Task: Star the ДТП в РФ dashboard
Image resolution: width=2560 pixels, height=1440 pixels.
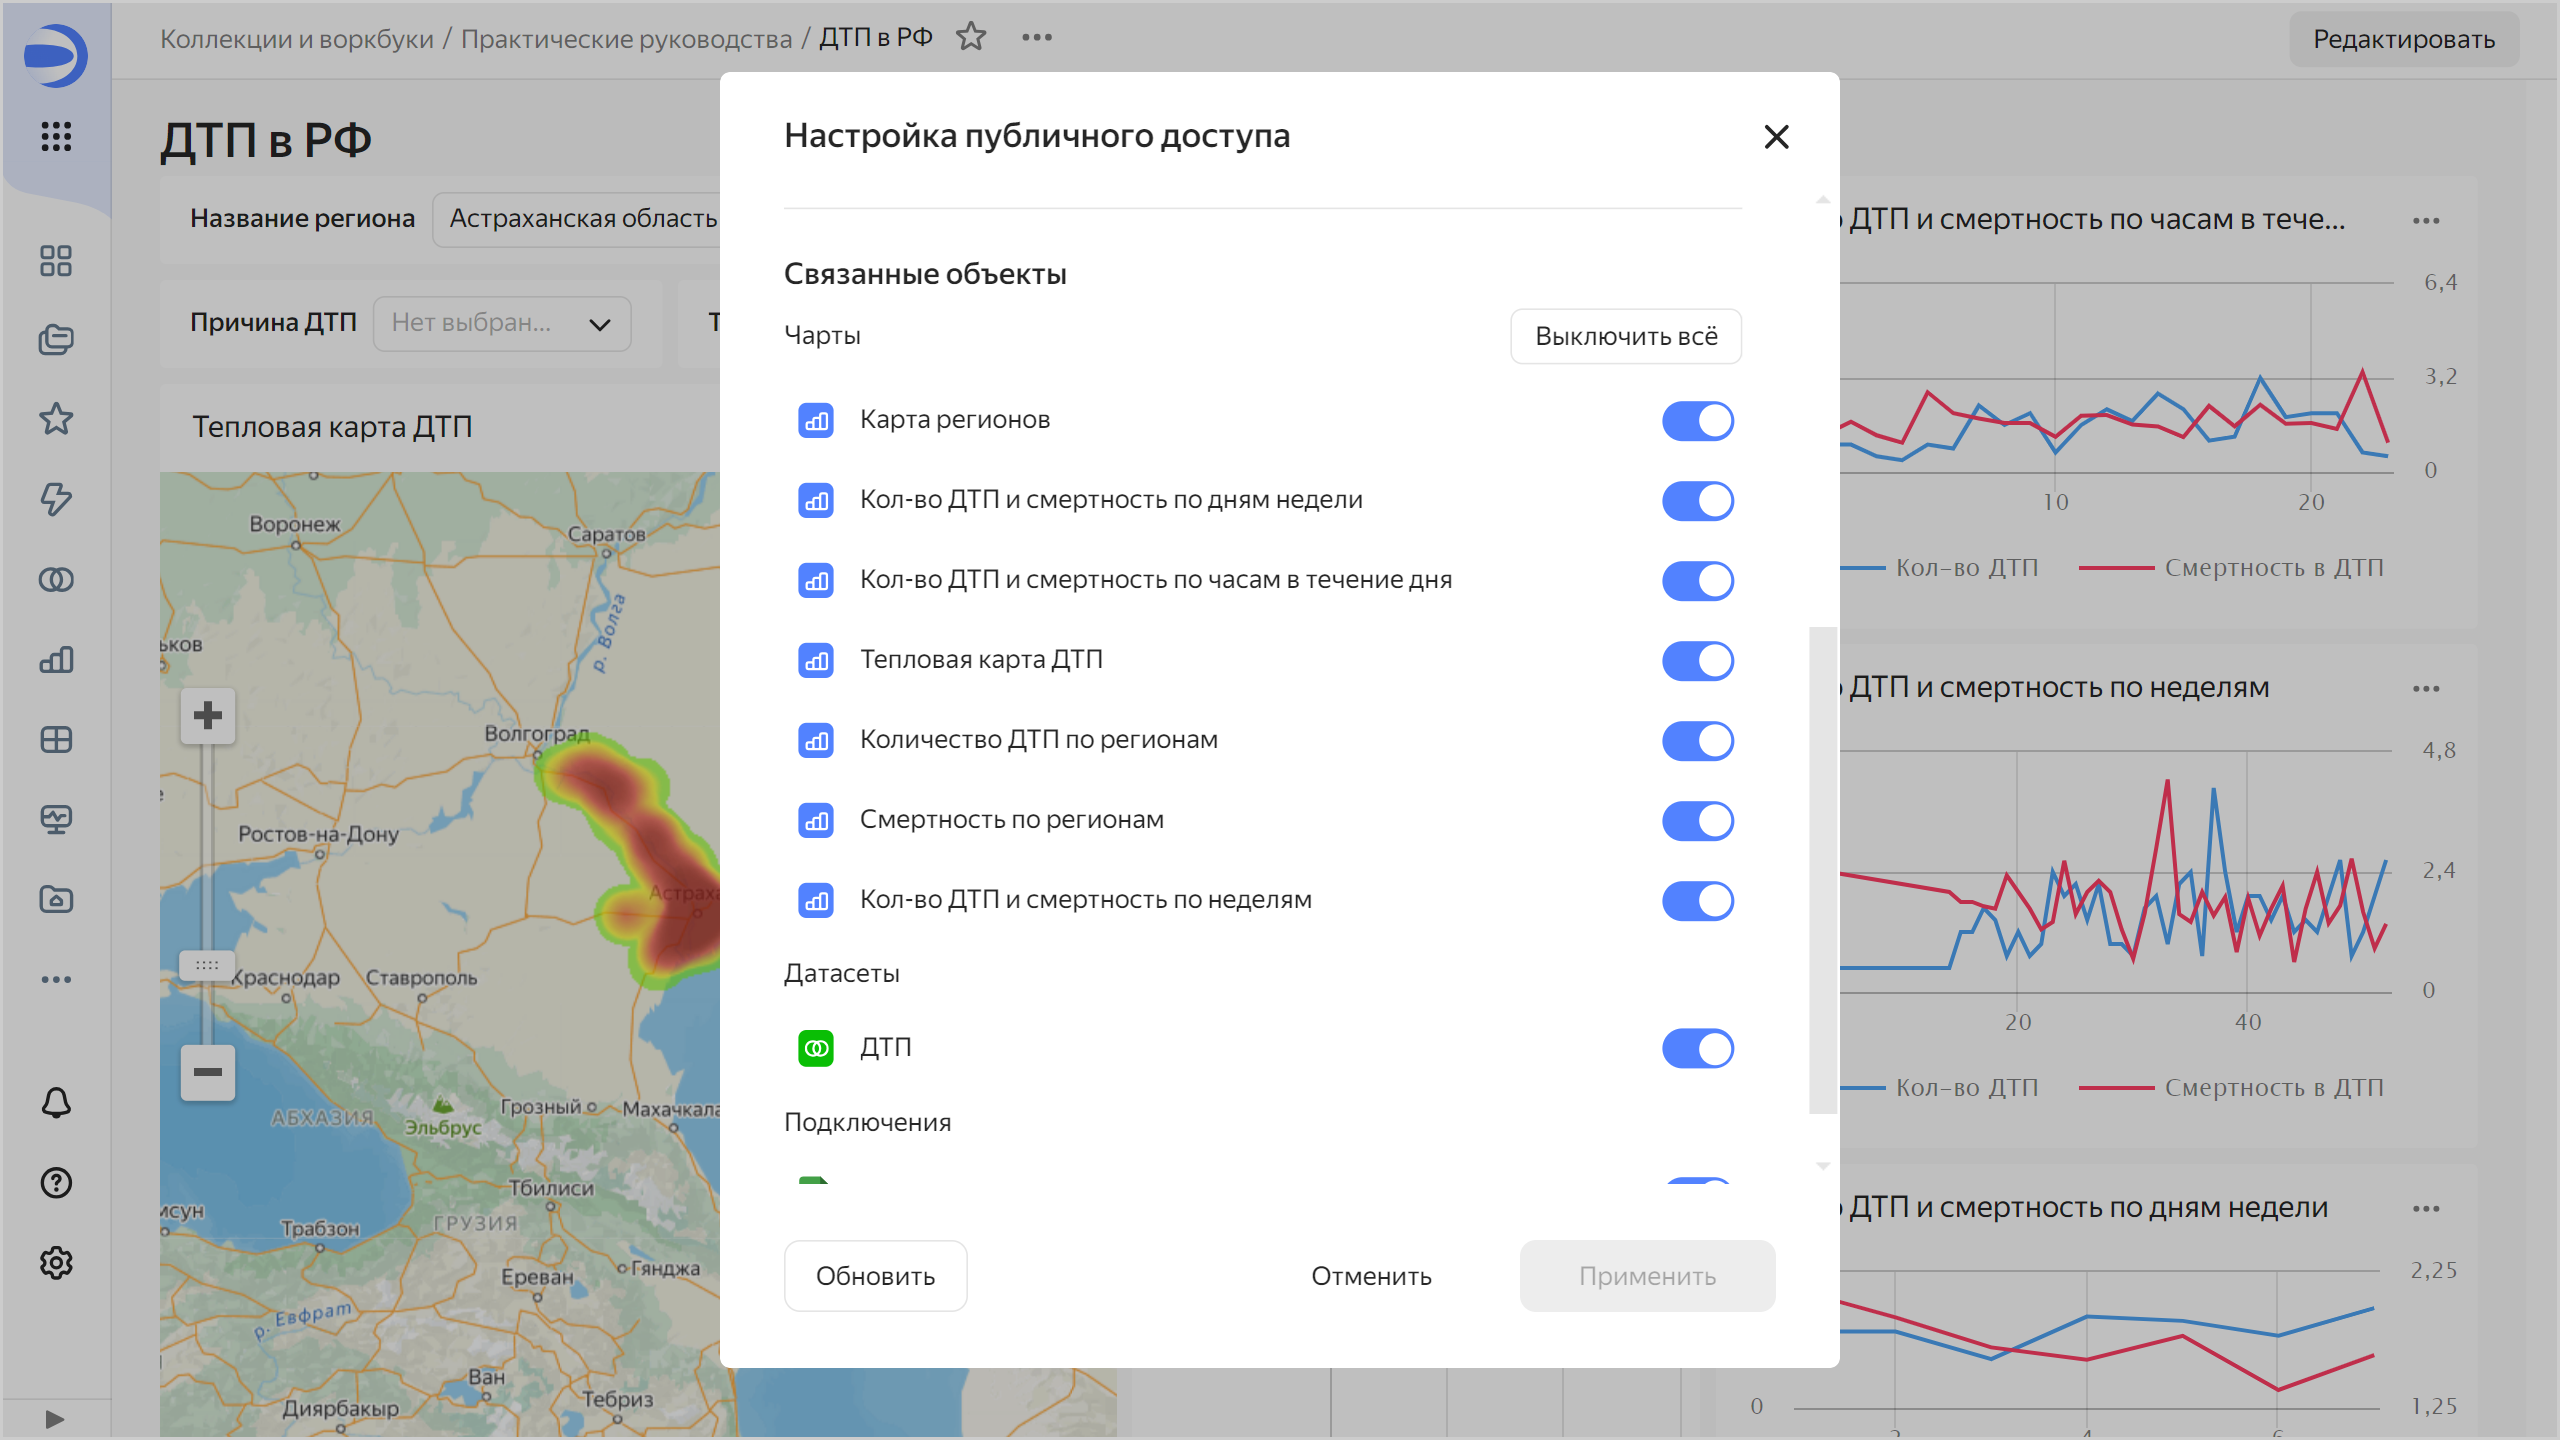Action: click(x=971, y=38)
